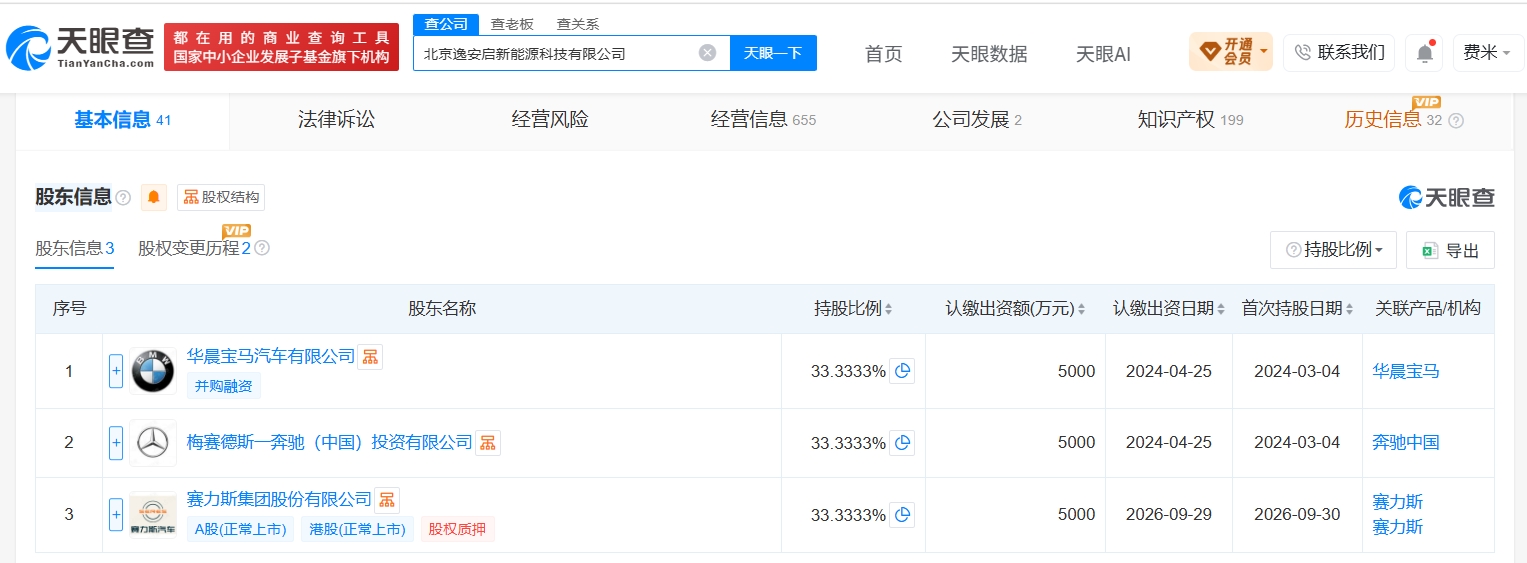
Task: Expand row for 梅赛德斯—奔驰（中国）投资有限公司
Action: 116,442
